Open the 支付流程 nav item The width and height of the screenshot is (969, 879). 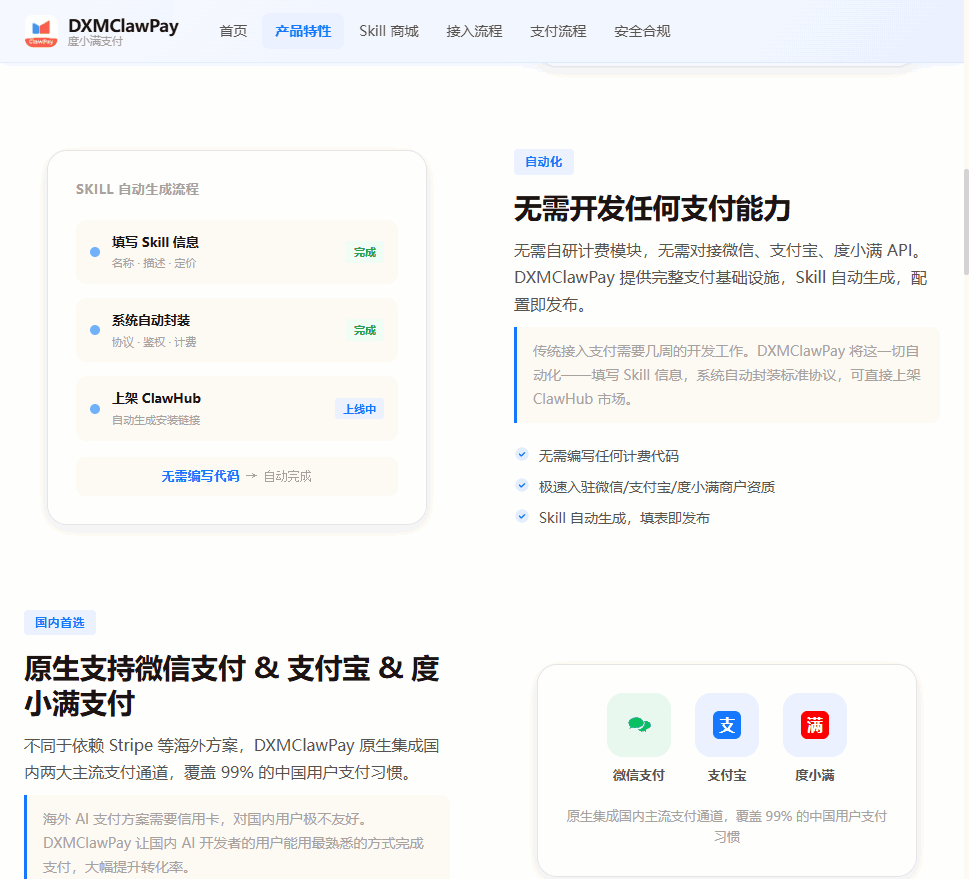tap(558, 31)
